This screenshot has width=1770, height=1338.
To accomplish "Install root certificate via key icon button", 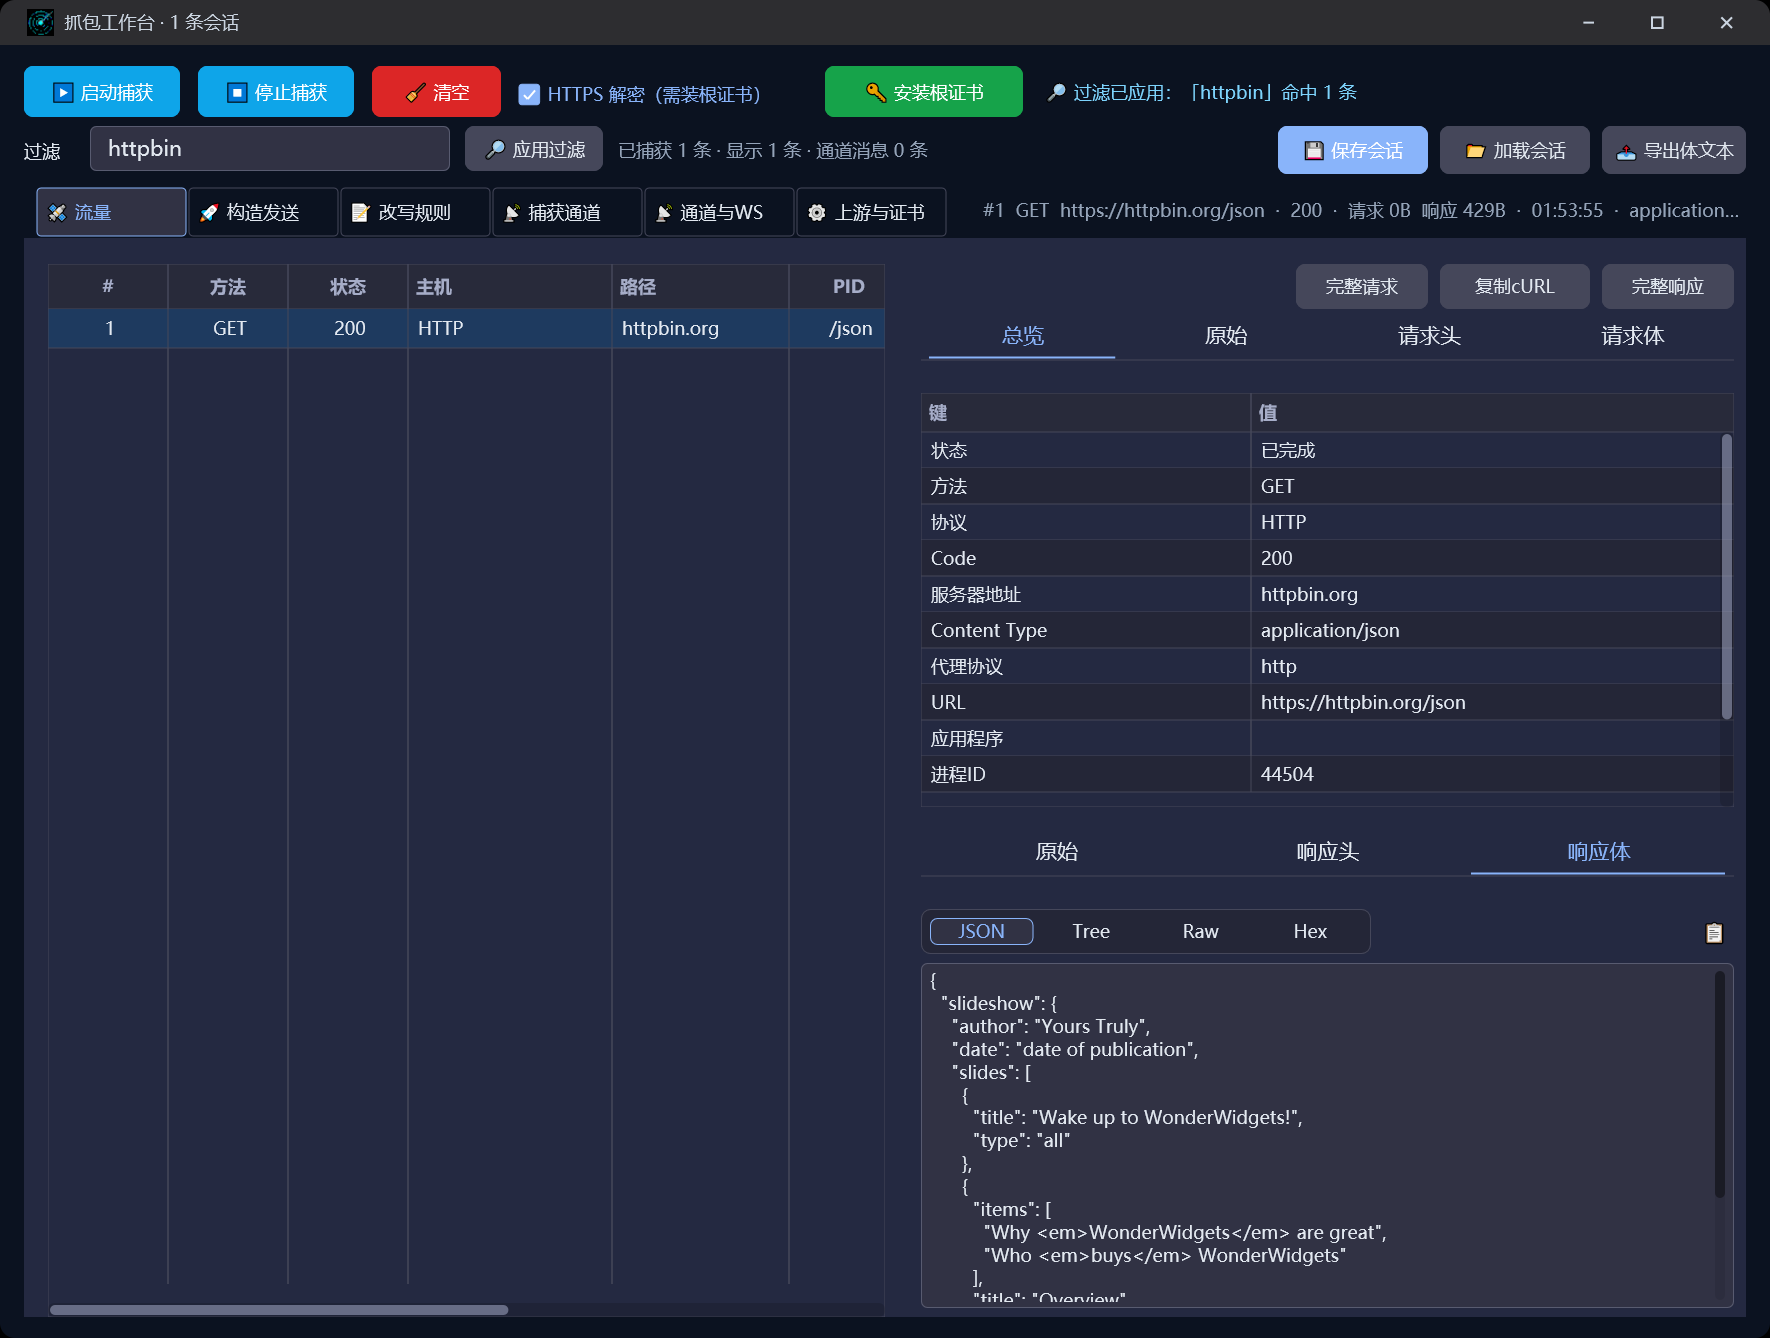I will (x=924, y=92).
